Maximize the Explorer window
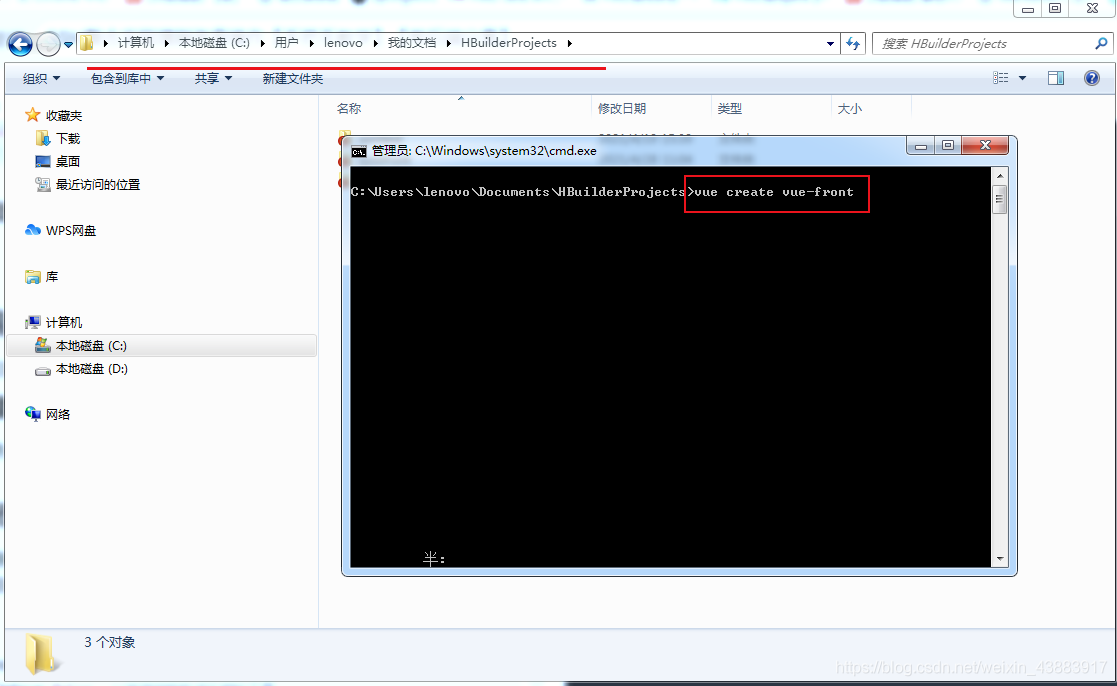Viewport: 1117px width, 686px height. coord(1055,9)
